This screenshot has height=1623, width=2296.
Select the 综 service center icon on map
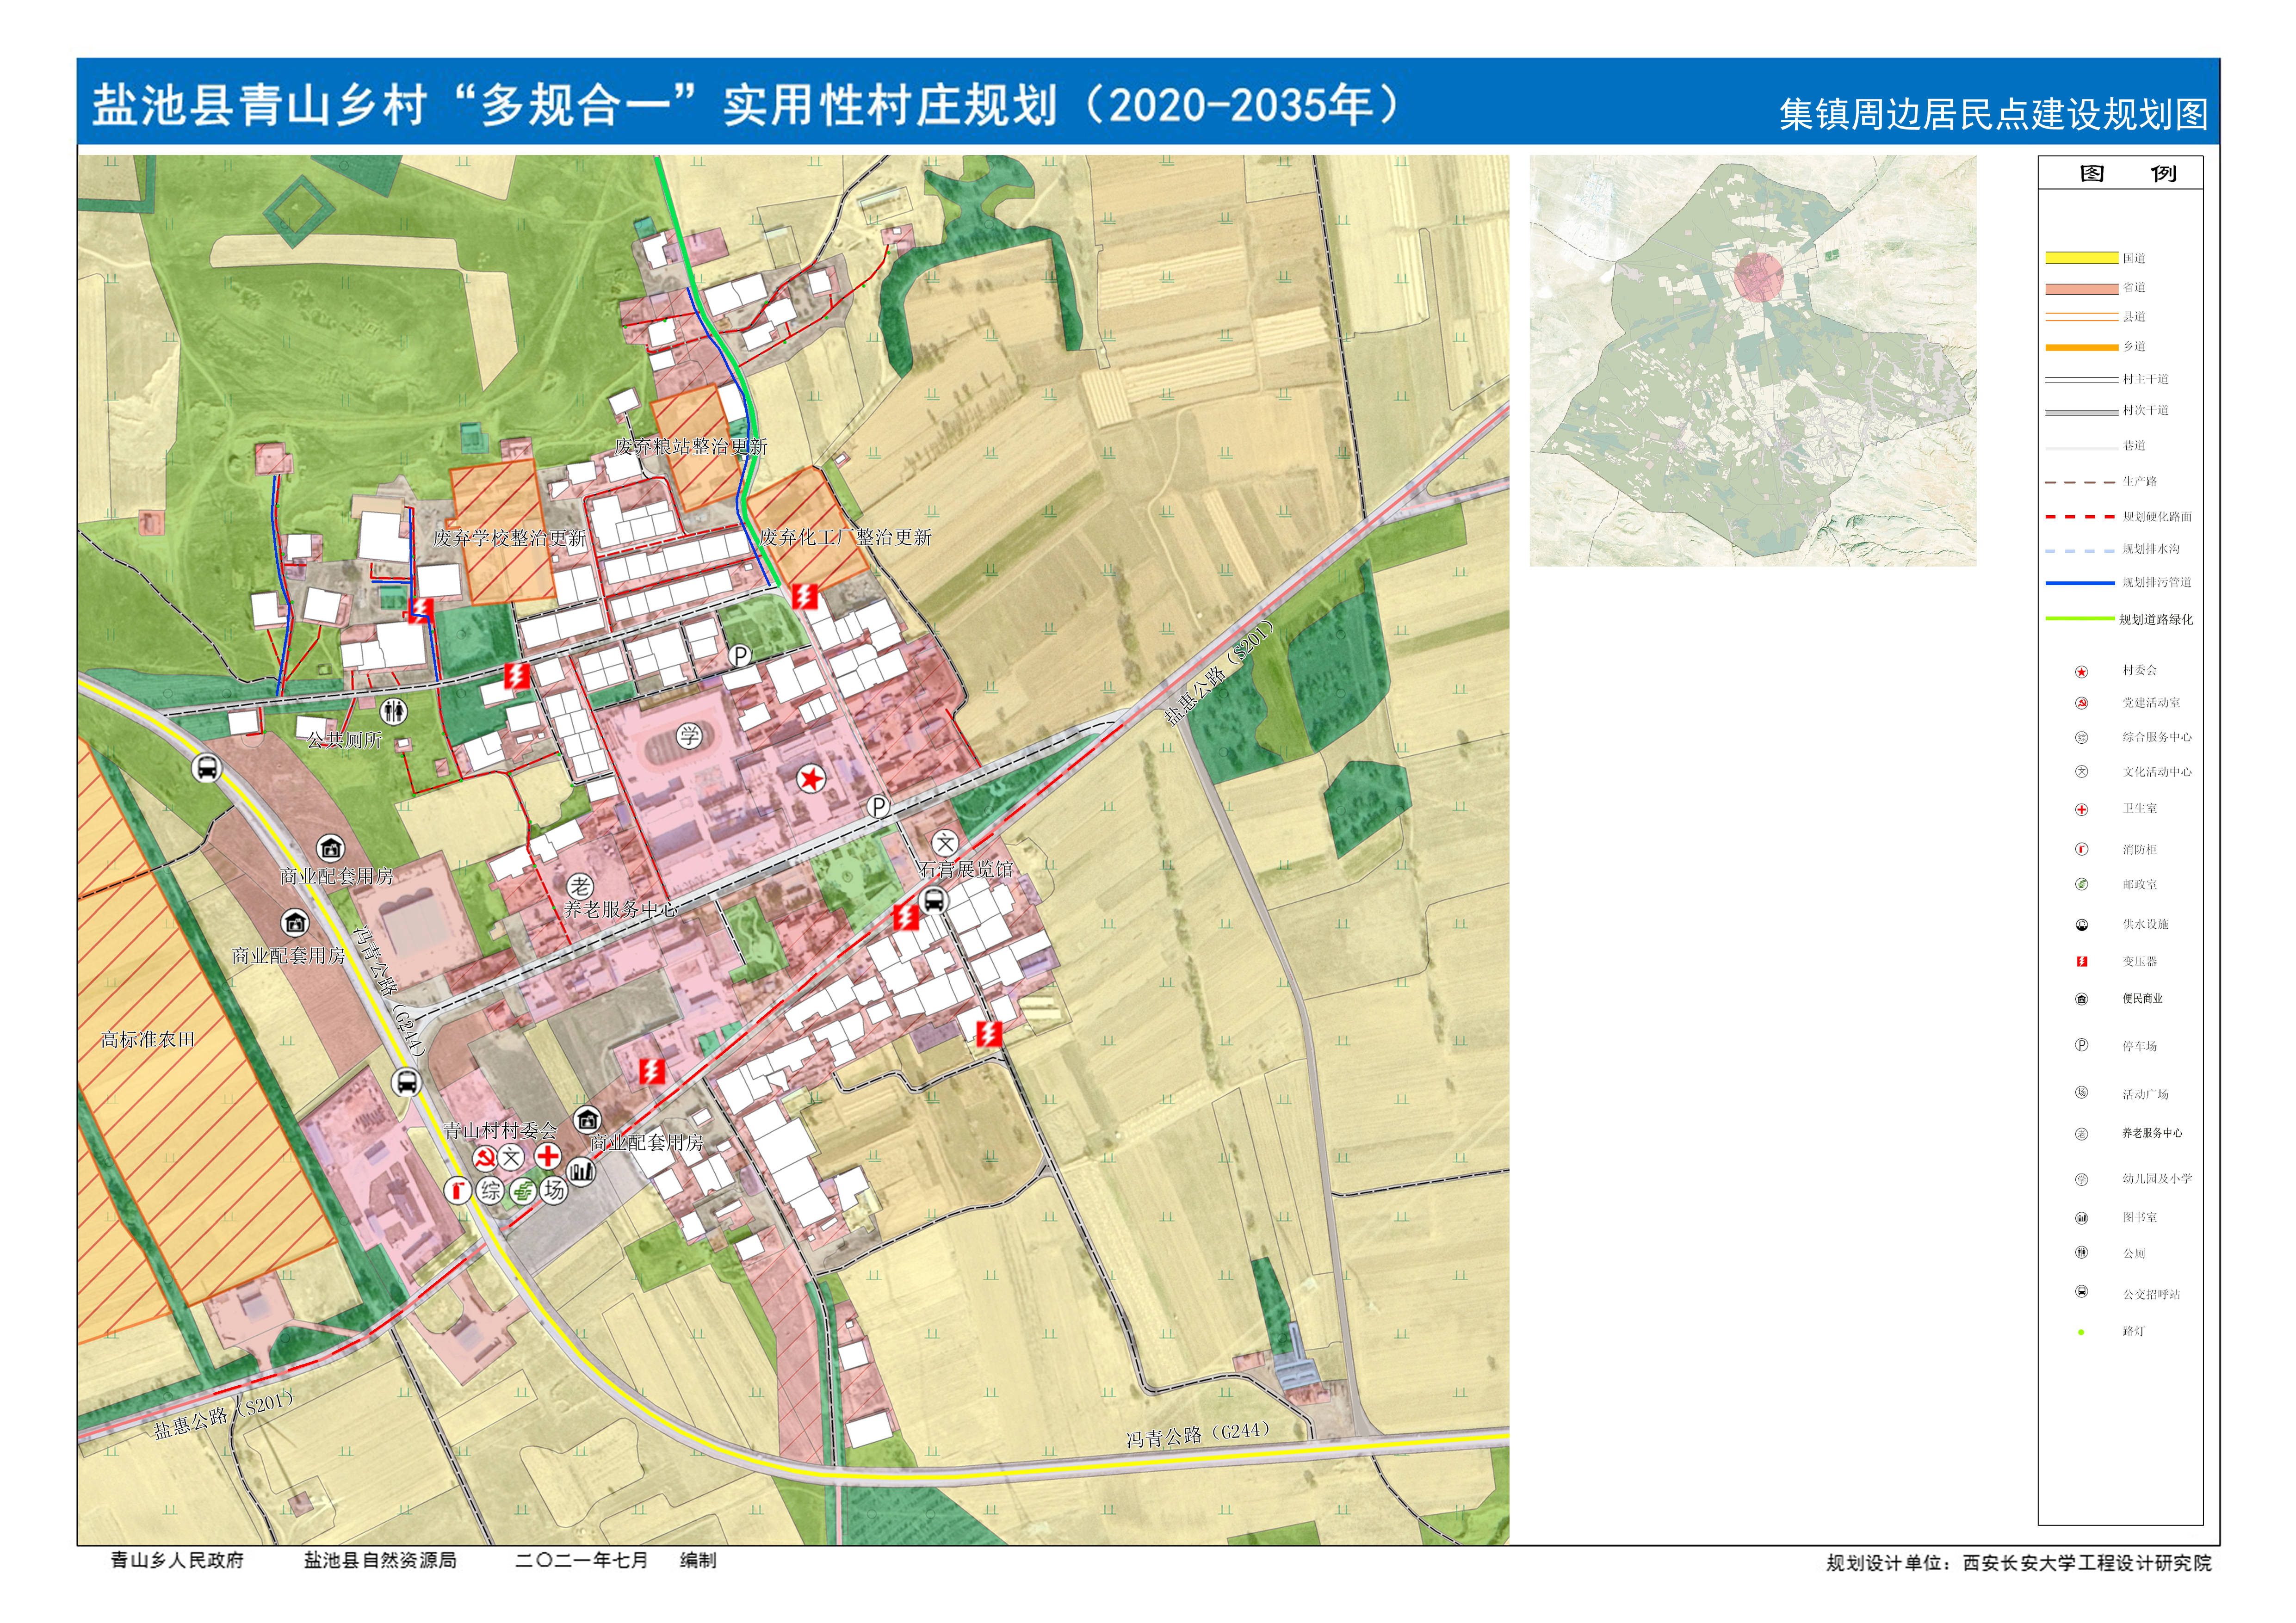[x=490, y=1190]
